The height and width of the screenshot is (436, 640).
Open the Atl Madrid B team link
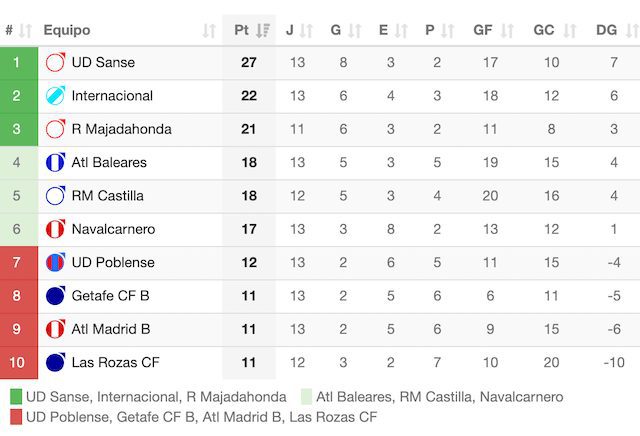point(111,329)
